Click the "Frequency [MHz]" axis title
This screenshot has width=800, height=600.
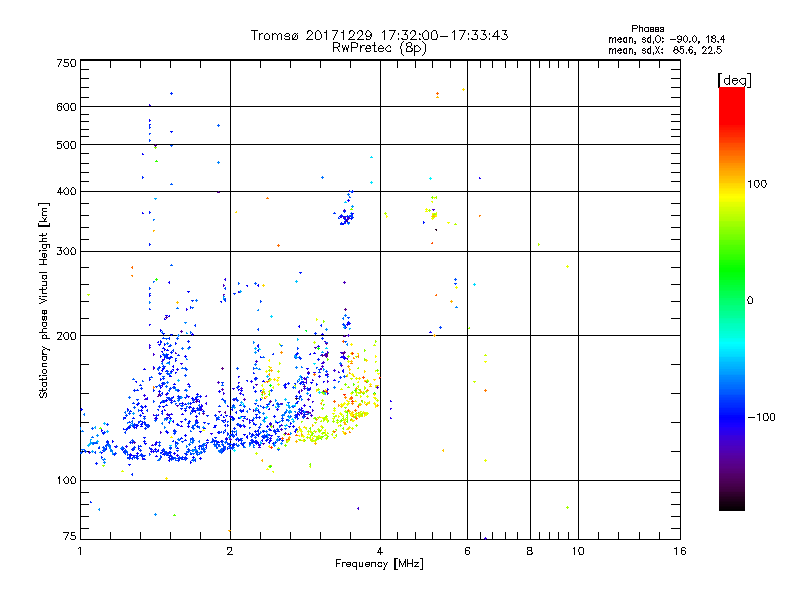(x=379, y=564)
